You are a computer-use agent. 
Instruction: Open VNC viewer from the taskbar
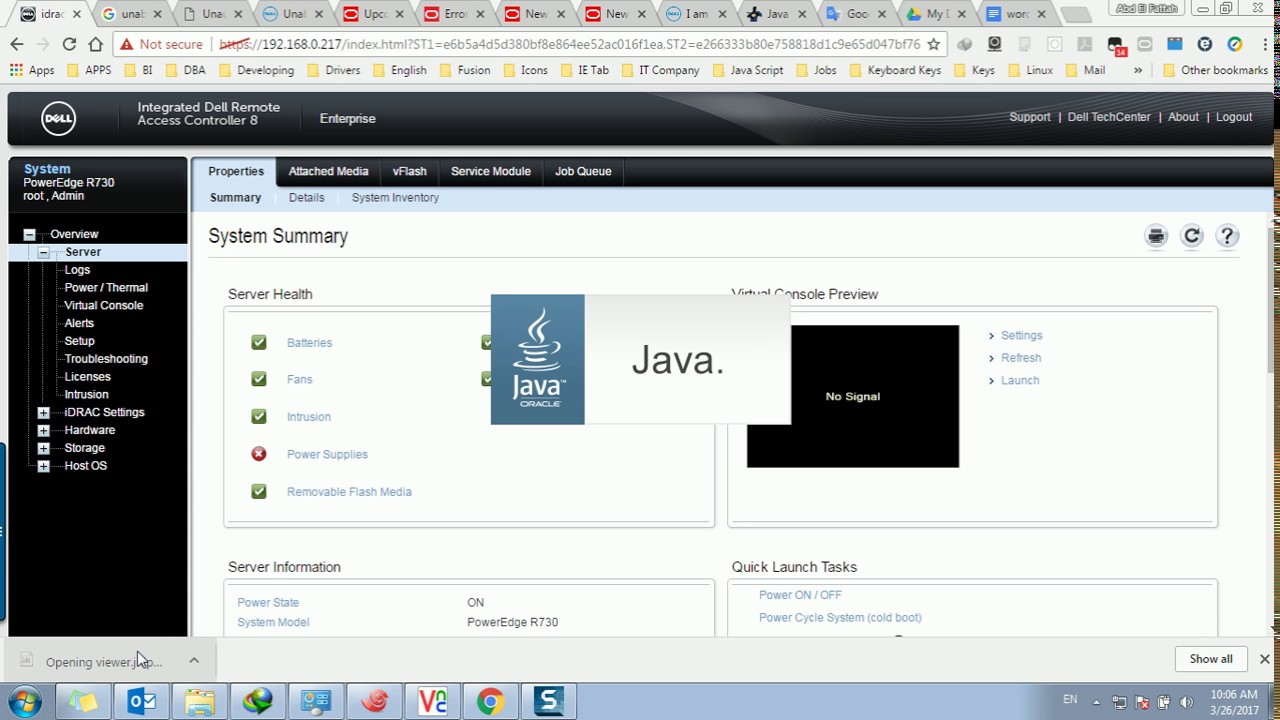point(432,702)
